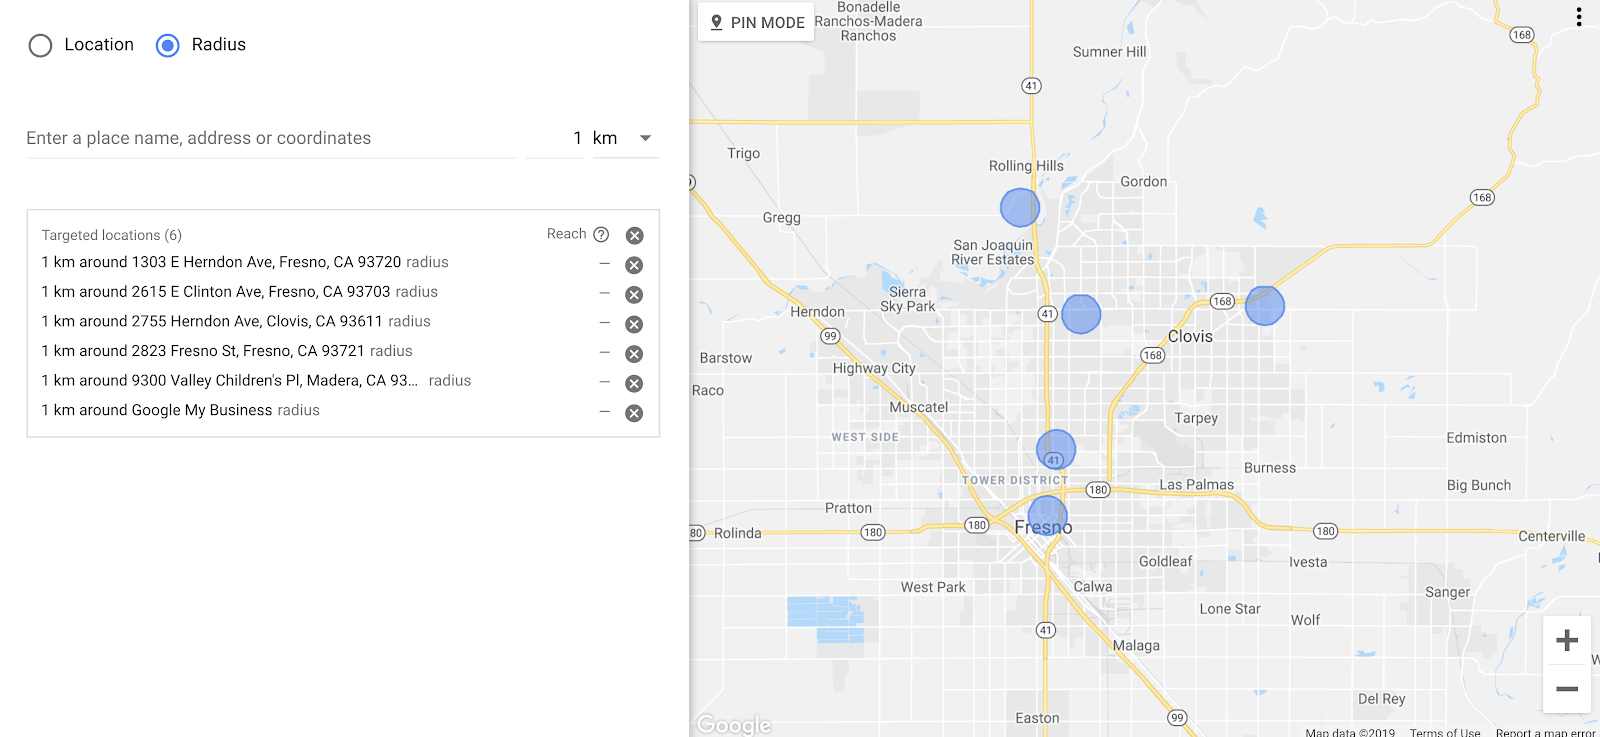Open the map three-dot options menu
The image size is (1600, 737).
tap(1579, 17)
